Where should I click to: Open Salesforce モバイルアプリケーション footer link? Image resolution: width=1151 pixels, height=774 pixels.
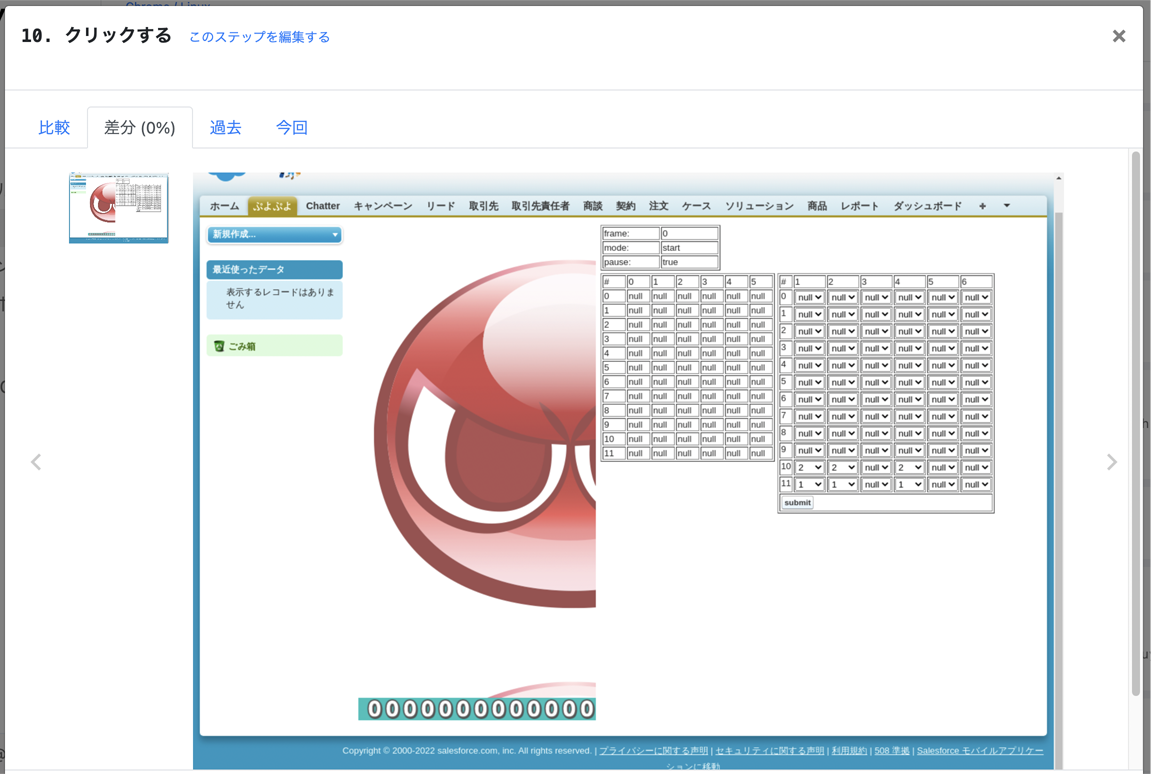[x=980, y=751]
